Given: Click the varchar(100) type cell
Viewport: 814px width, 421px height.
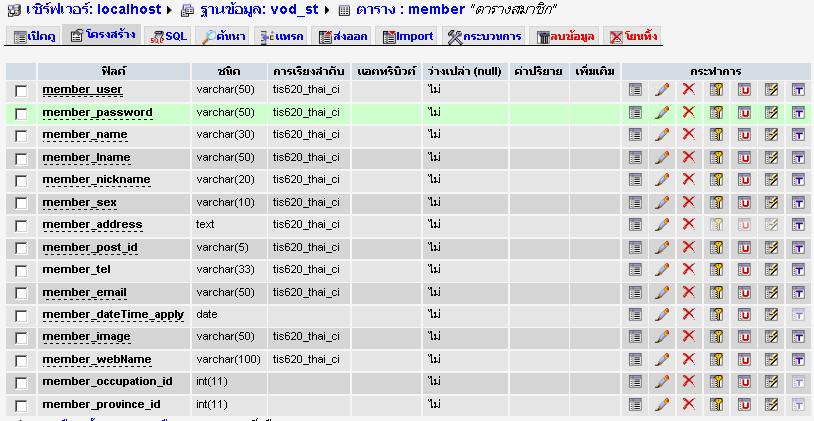Looking at the screenshot, I should pyautogui.click(x=228, y=359).
